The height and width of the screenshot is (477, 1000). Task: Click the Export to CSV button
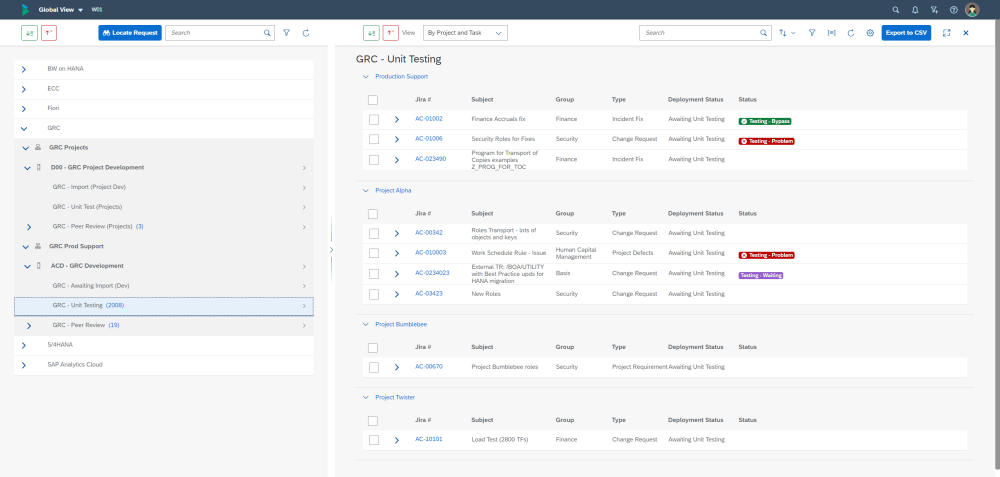(906, 33)
